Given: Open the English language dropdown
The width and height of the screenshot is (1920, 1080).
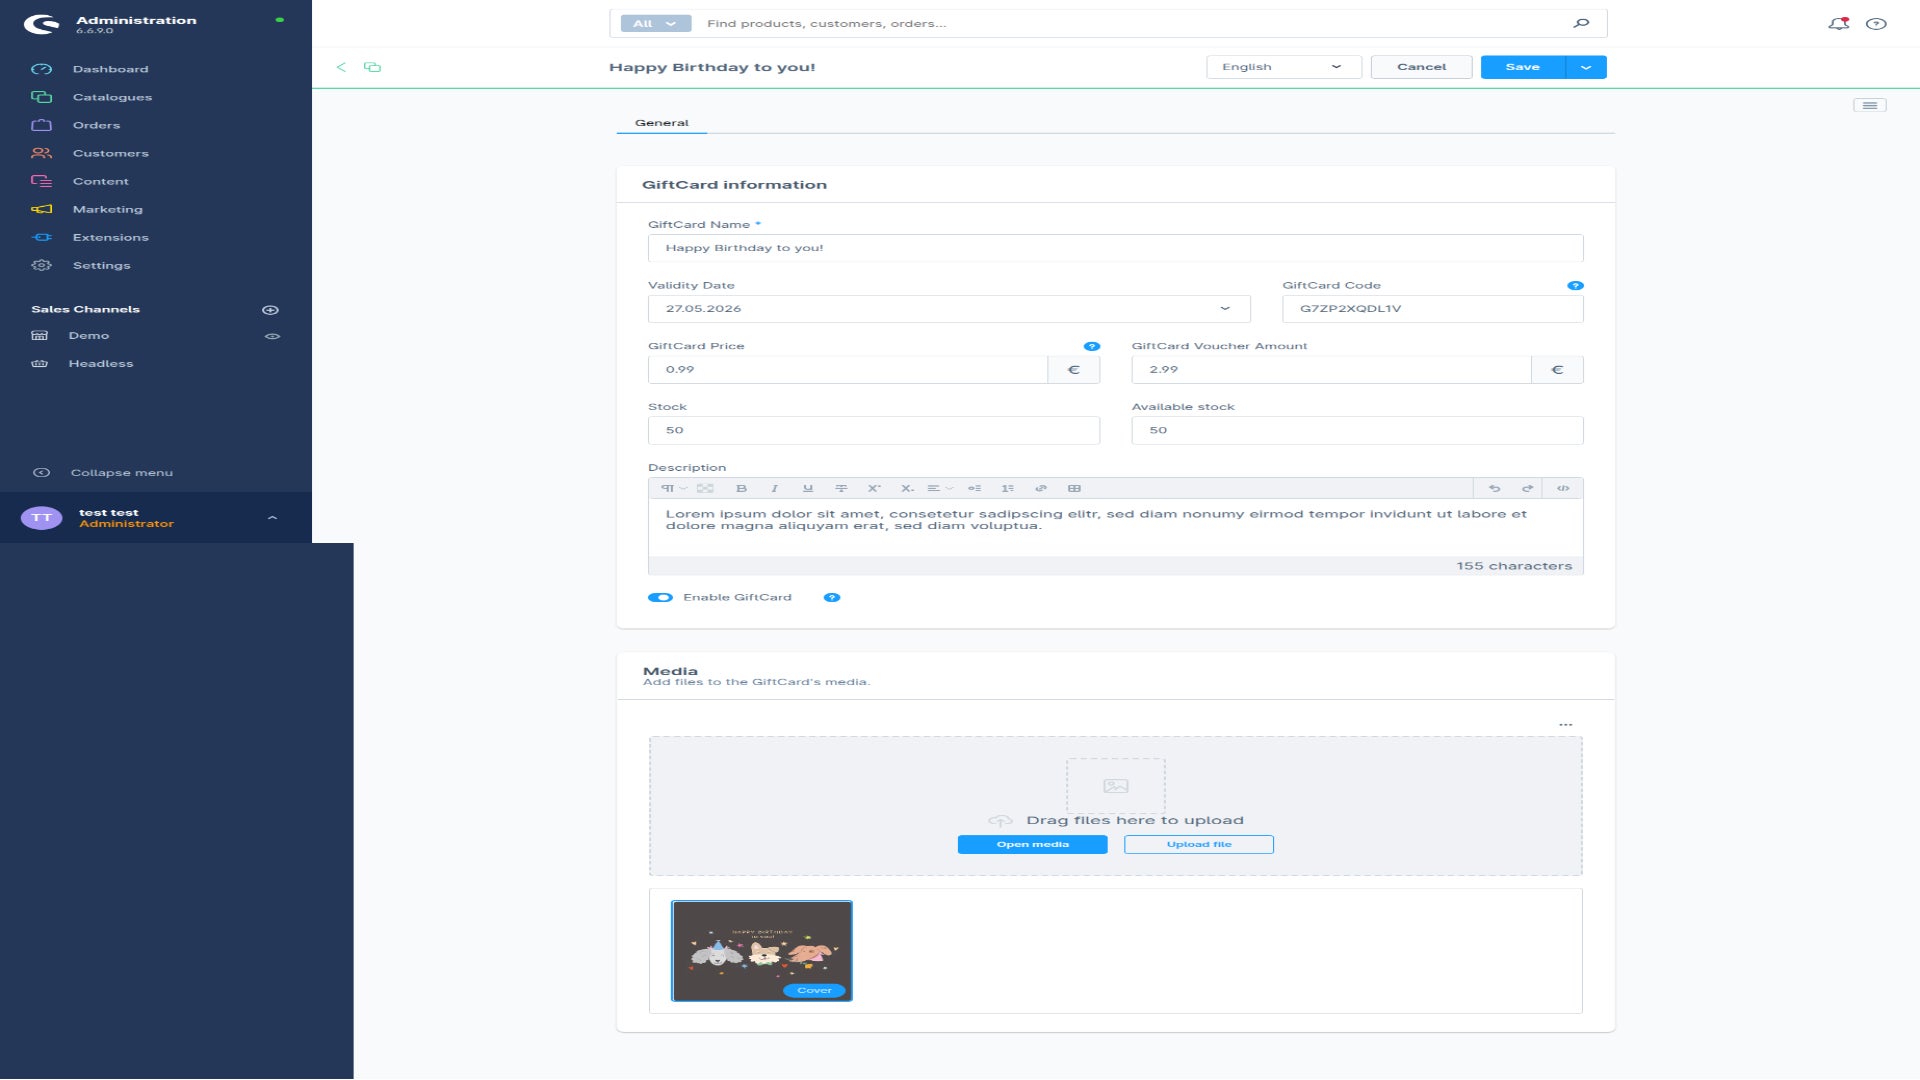Looking at the screenshot, I should point(1284,67).
